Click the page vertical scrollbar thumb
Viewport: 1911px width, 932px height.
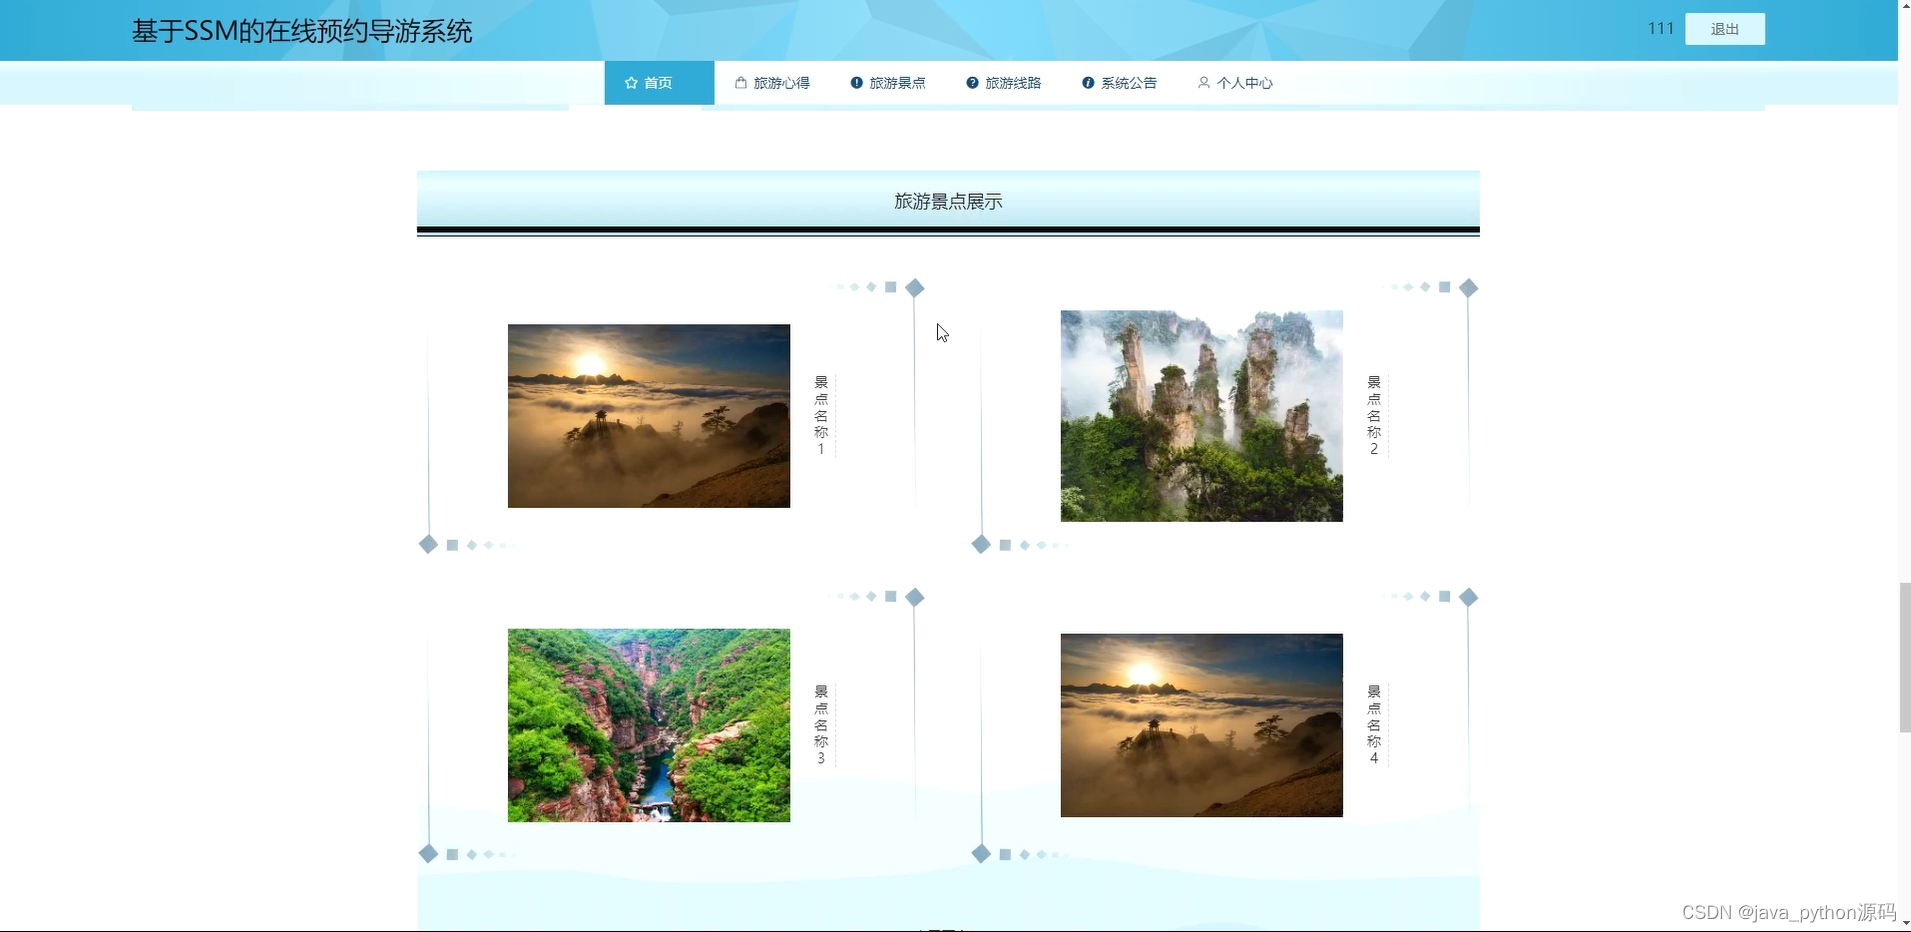tap(1904, 657)
